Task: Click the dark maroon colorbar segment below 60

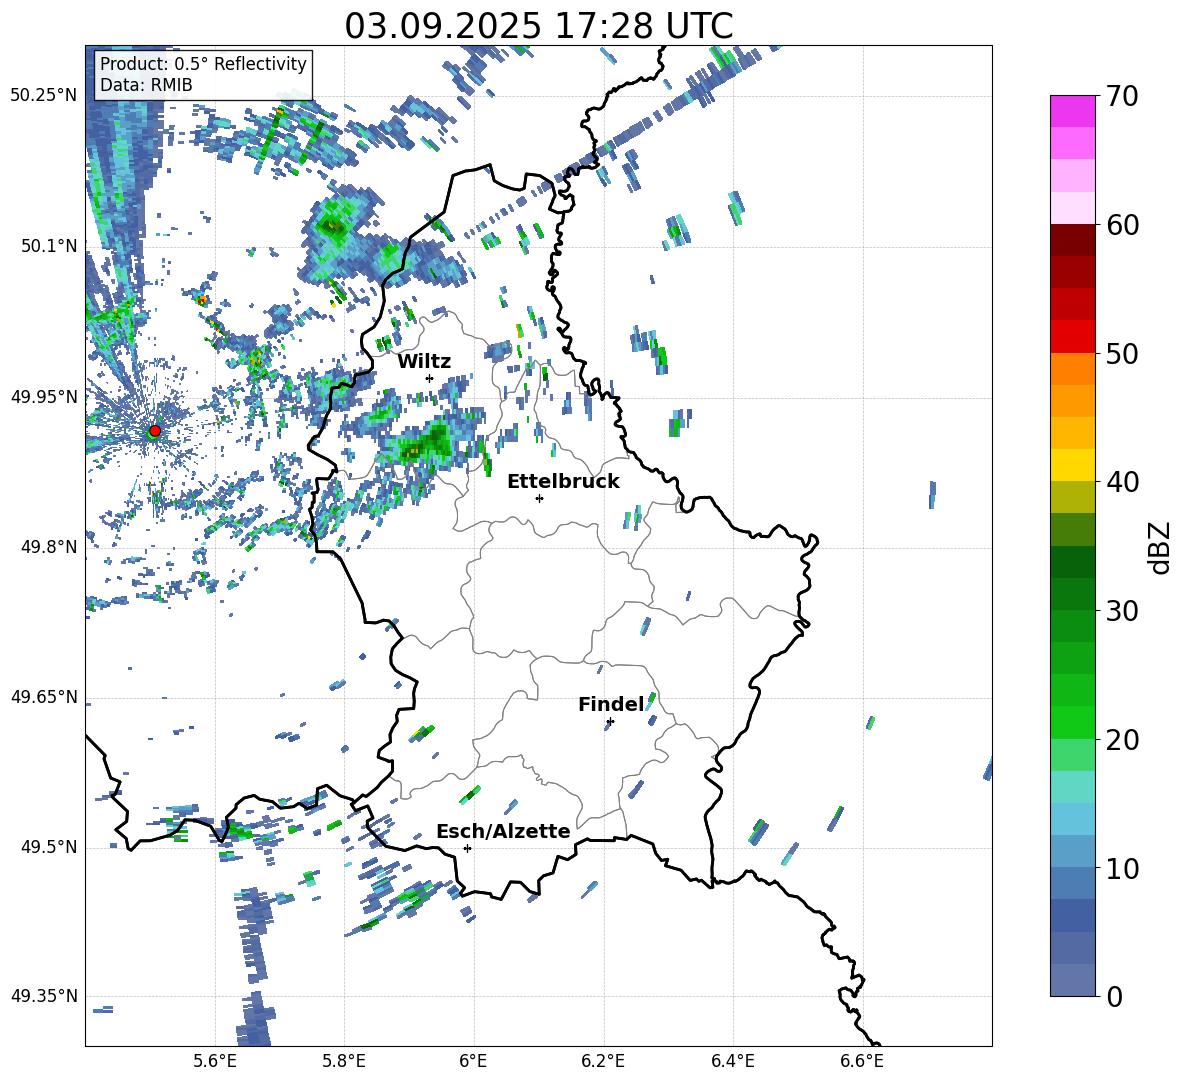Action: pyautogui.click(x=1073, y=241)
